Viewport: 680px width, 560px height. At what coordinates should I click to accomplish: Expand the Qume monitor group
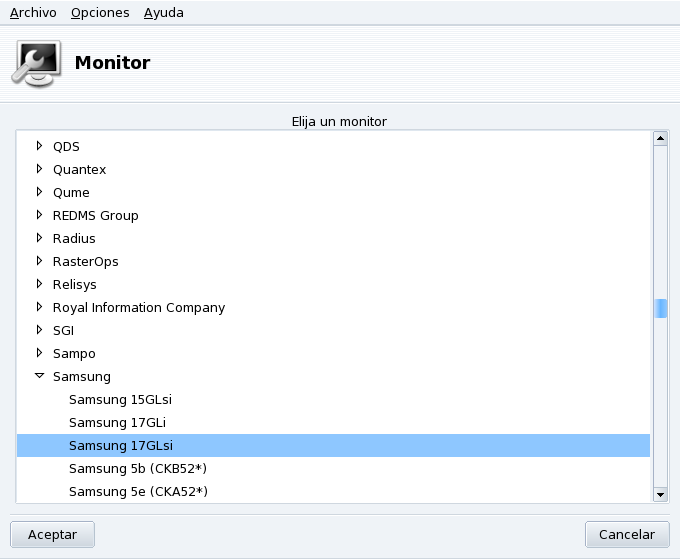[40, 192]
